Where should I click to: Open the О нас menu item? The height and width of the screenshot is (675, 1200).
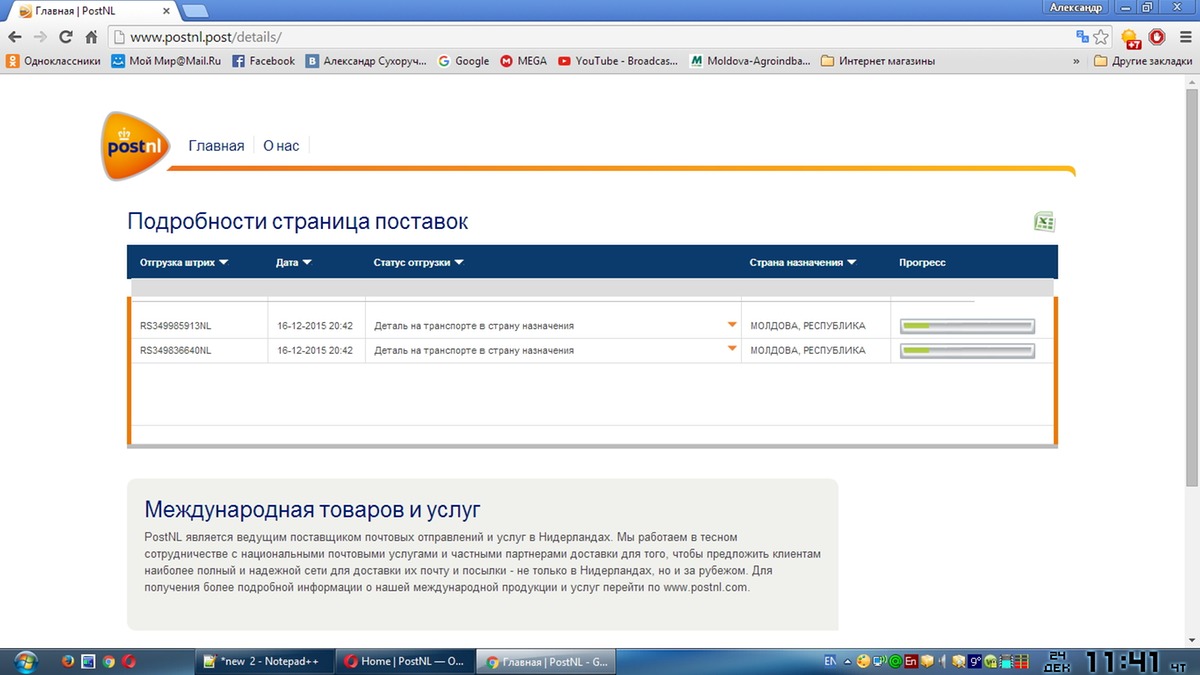tap(280, 145)
